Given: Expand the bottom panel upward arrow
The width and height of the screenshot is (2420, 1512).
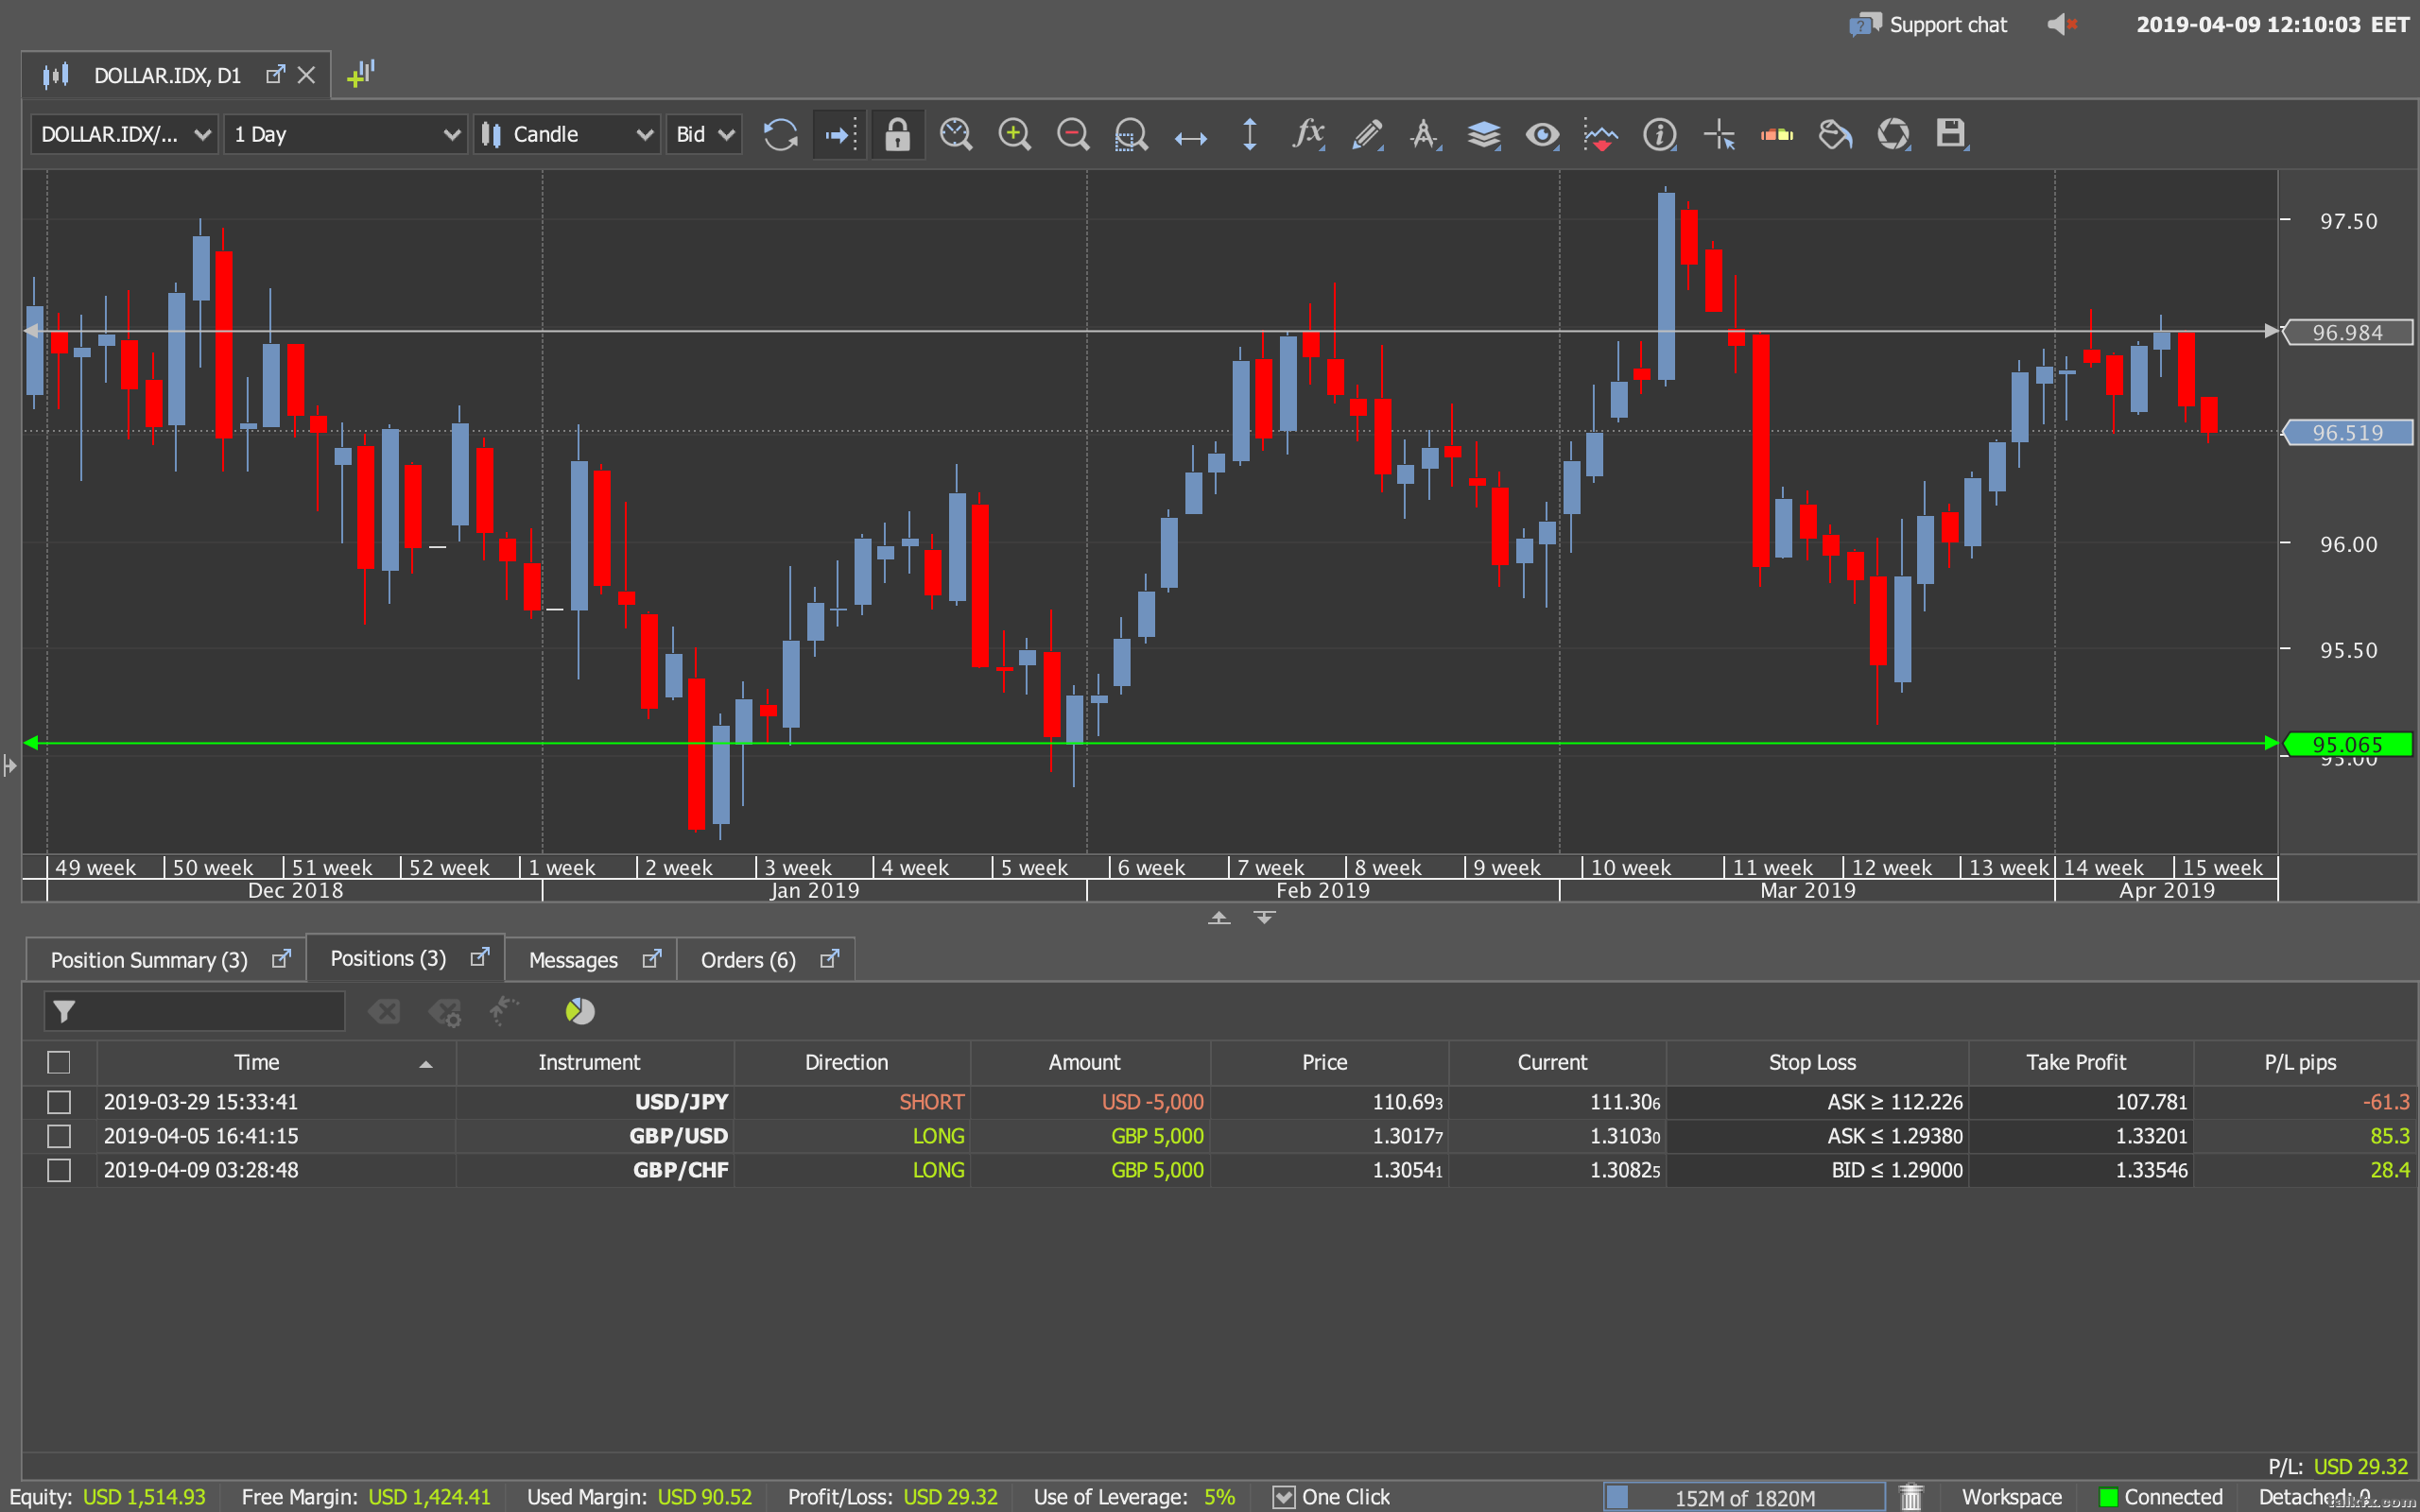Looking at the screenshot, I should click(1219, 917).
